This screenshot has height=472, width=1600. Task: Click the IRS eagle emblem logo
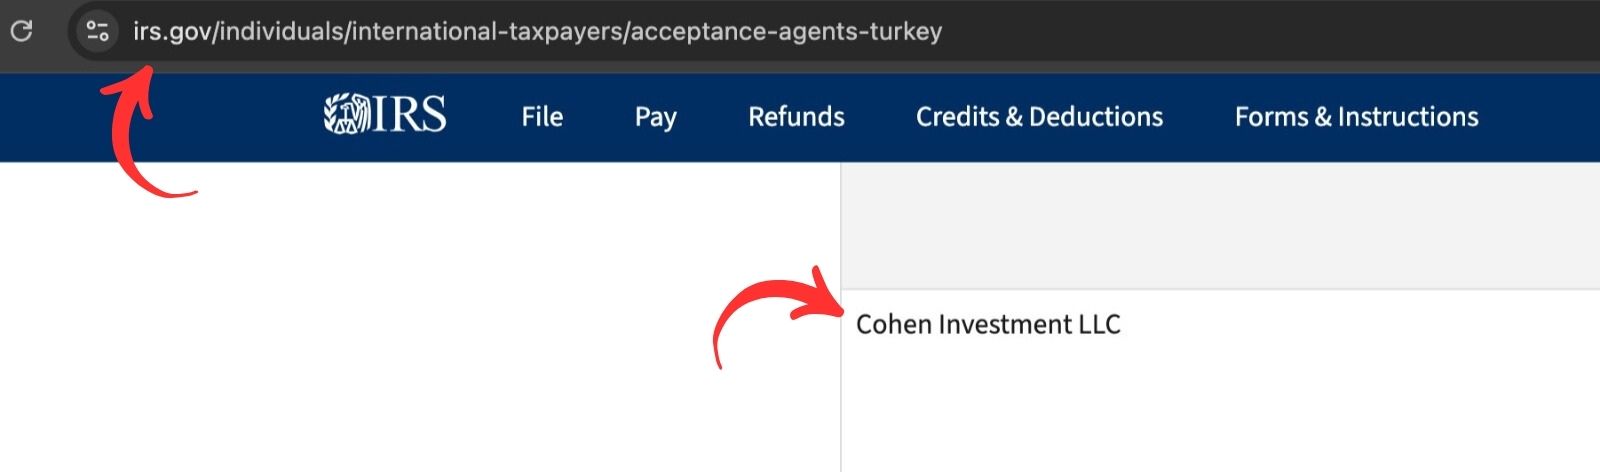coord(346,115)
